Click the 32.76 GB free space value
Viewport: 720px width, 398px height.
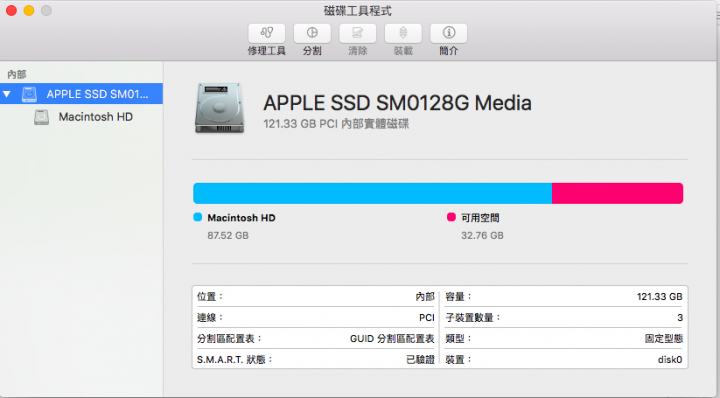(x=482, y=235)
